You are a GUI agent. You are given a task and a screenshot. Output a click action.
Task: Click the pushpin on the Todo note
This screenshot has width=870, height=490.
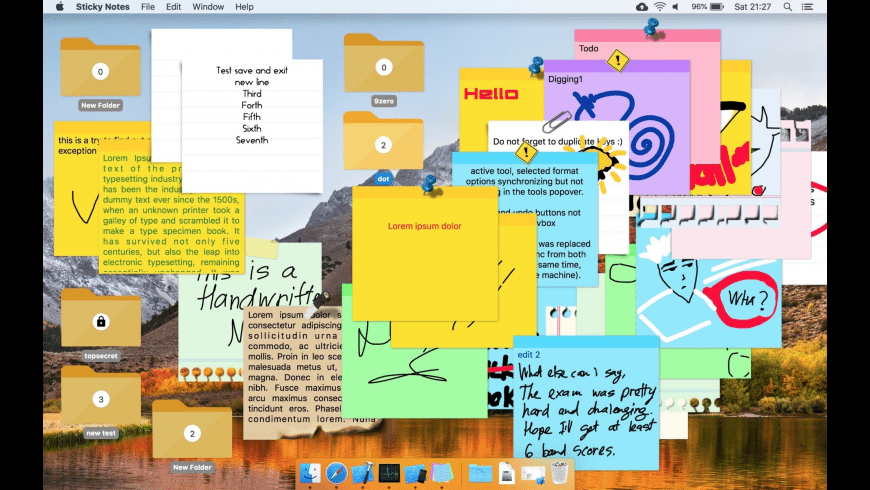[x=652, y=28]
